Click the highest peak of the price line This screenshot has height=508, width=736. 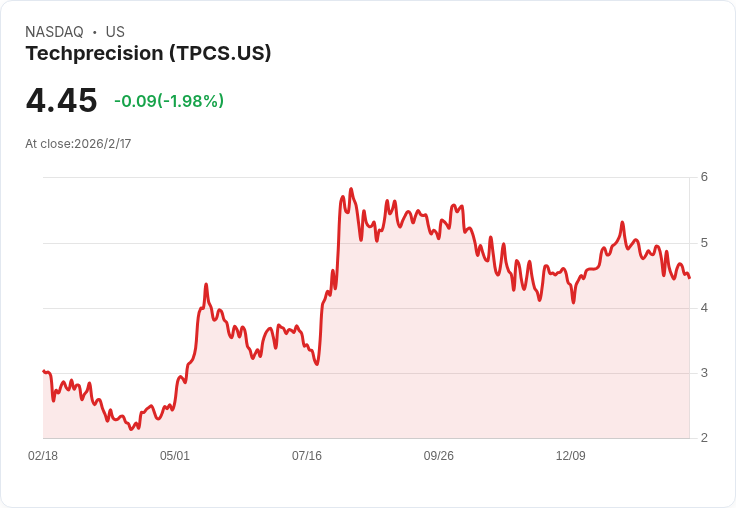[x=351, y=189]
